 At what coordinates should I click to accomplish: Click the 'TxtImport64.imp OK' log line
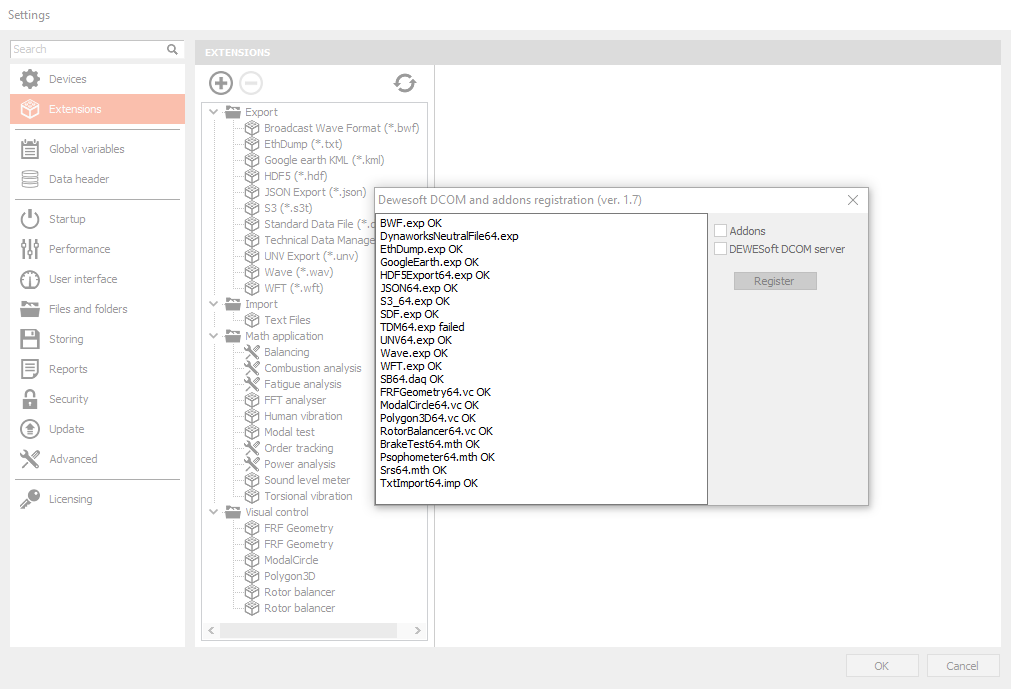coord(429,483)
